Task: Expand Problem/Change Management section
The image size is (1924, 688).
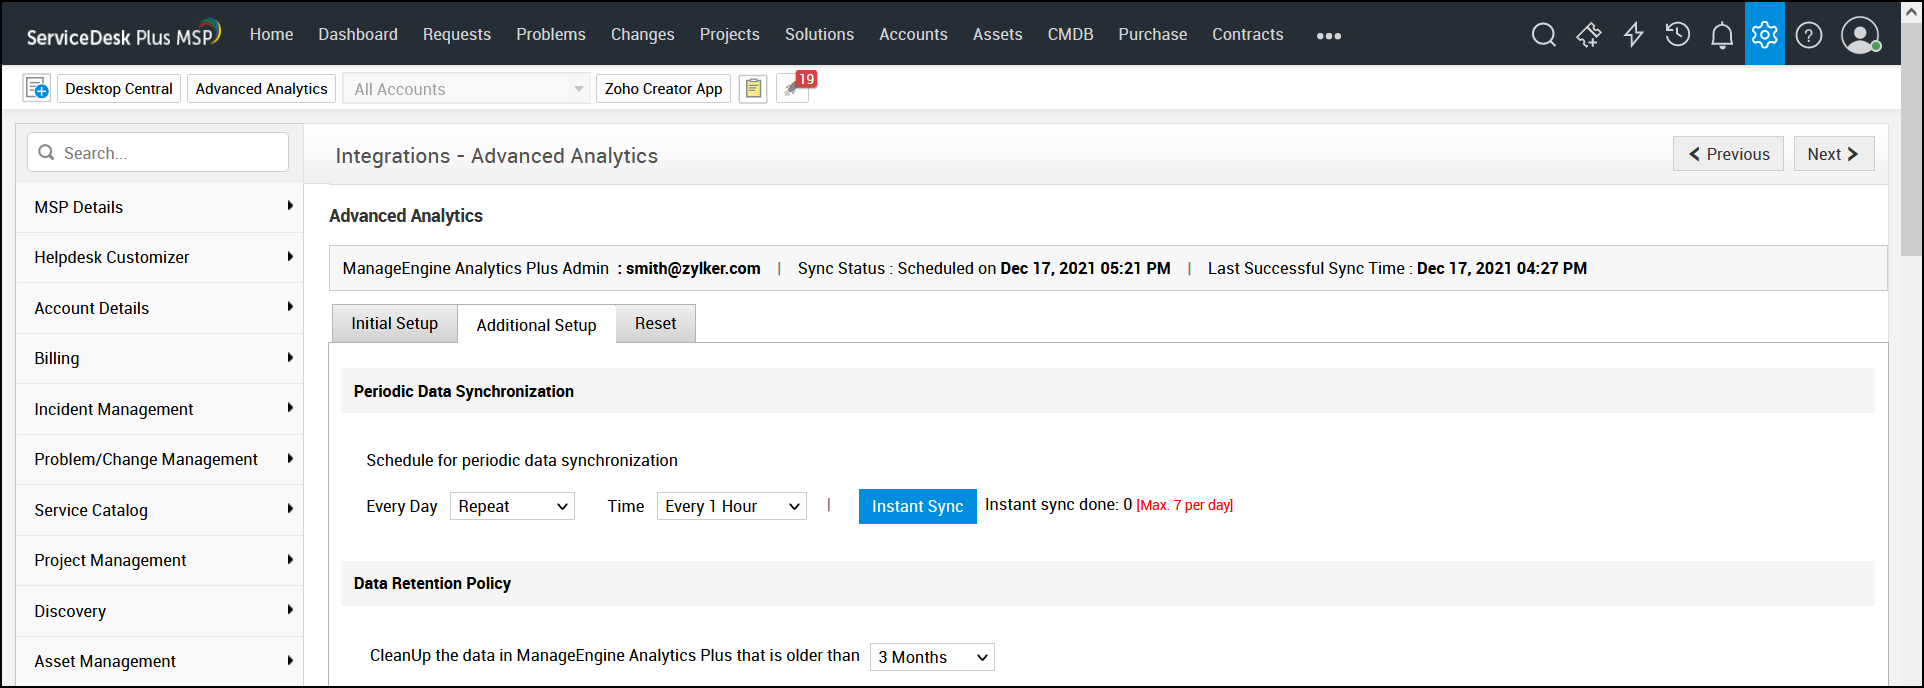Action: [160, 459]
